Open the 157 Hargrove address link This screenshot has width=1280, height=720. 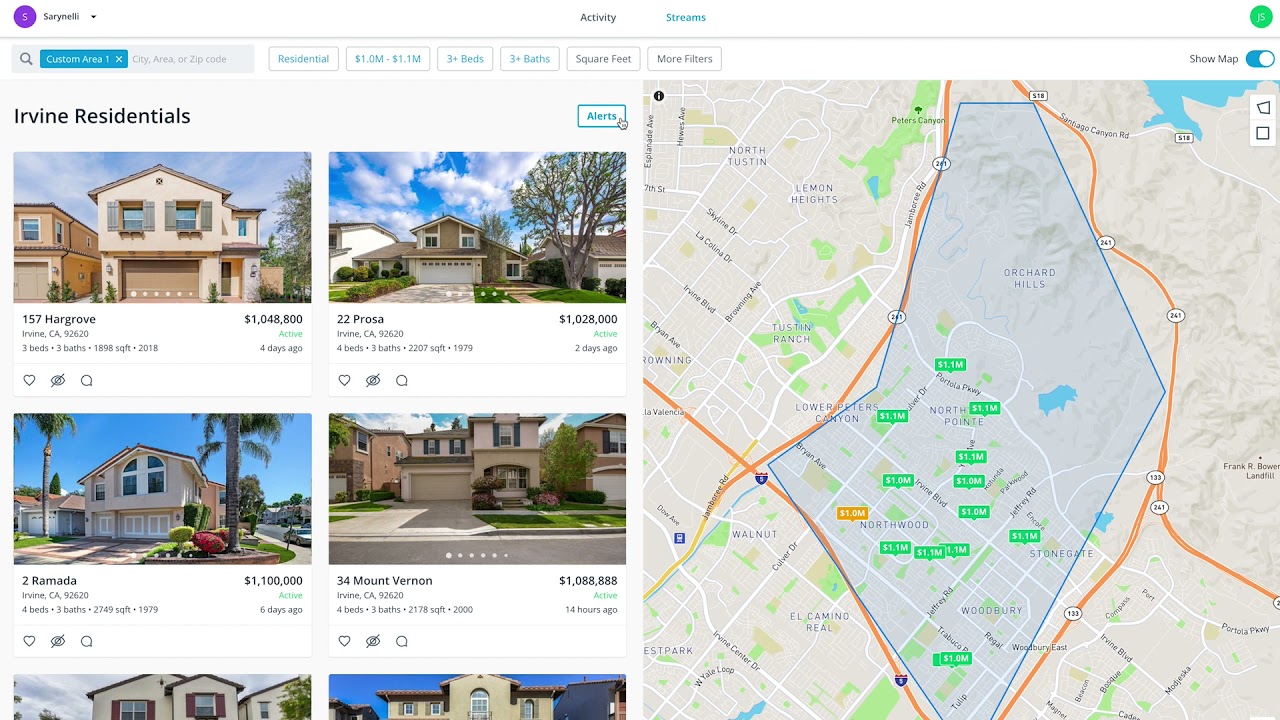click(59, 319)
